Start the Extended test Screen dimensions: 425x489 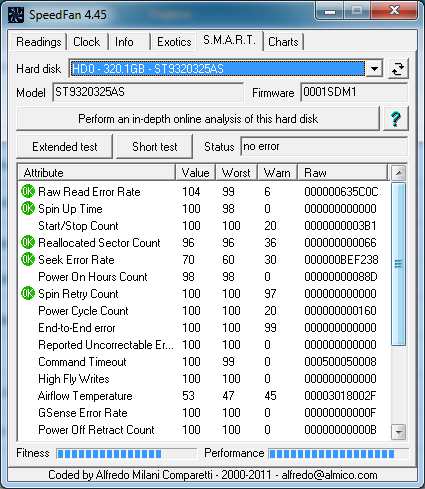[x=65, y=147]
